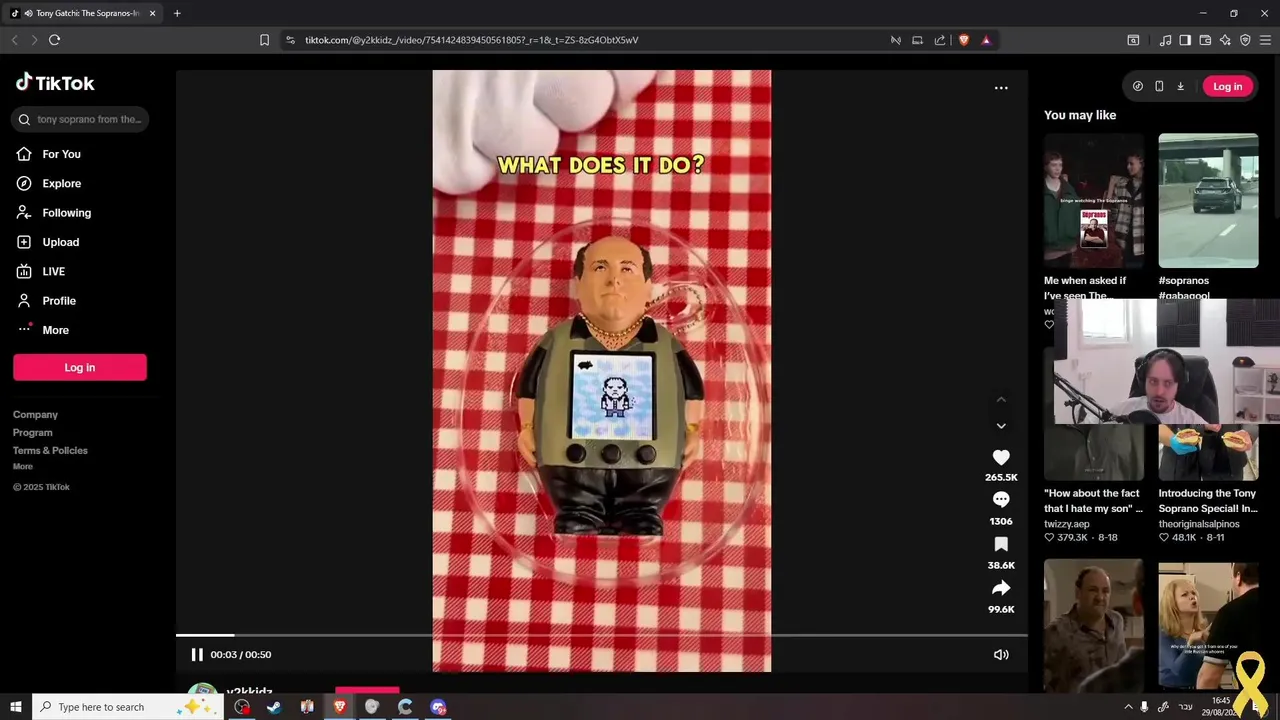Share the video via arrow icon

point(1001,588)
